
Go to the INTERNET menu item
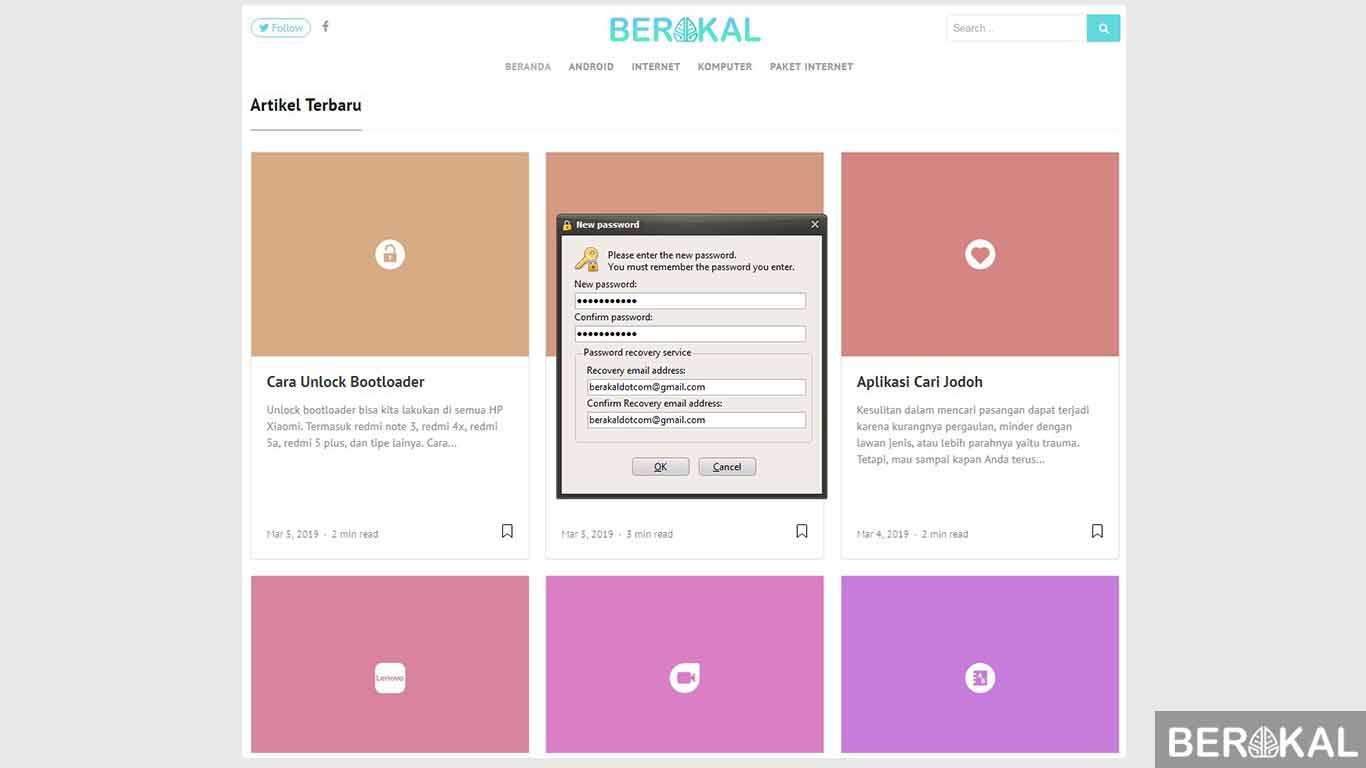[x=656, y=67]
